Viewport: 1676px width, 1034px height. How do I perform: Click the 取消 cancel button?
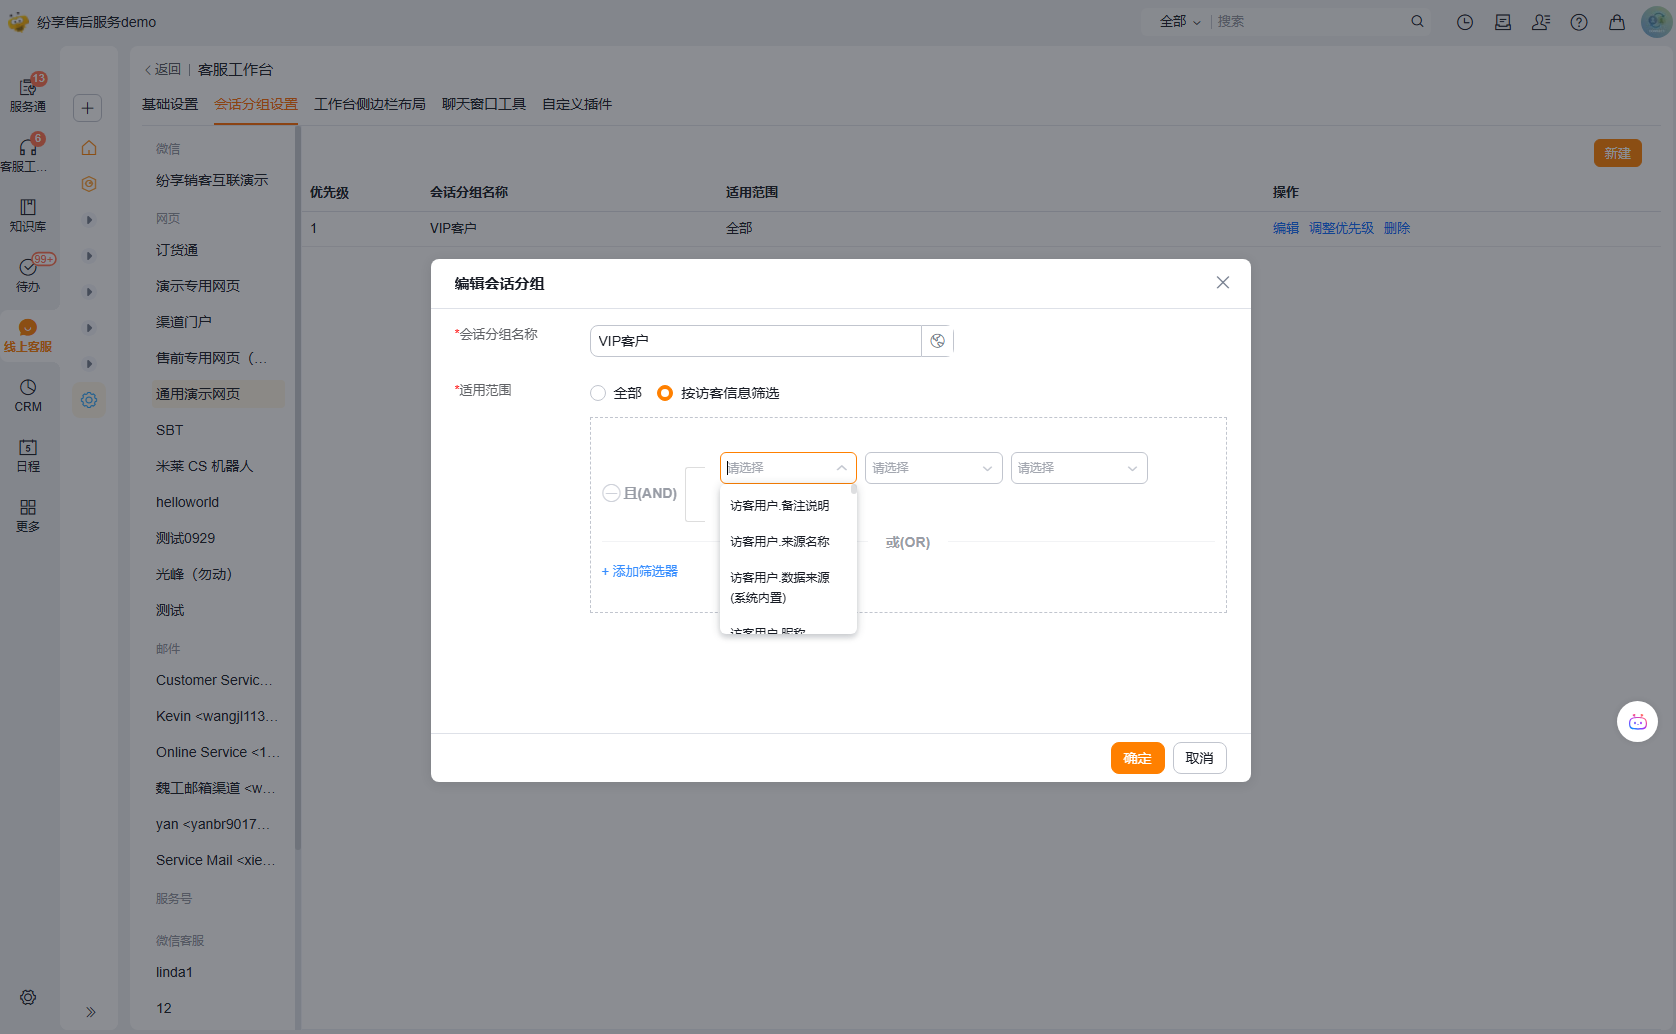(x=1200, y=758)
